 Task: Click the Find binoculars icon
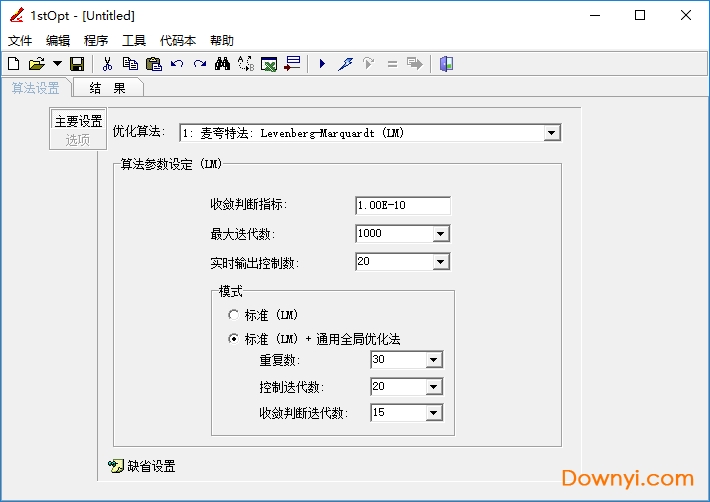pos(223,64)
